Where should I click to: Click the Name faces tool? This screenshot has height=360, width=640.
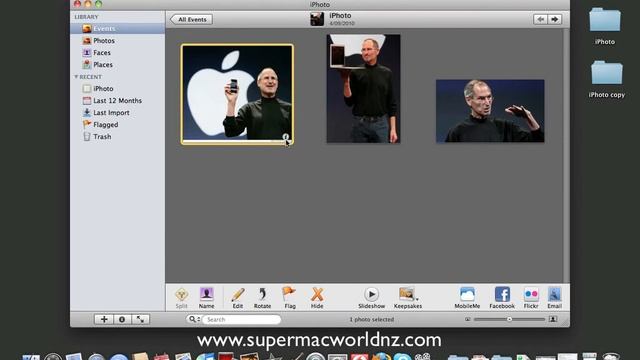pos(207,298)
